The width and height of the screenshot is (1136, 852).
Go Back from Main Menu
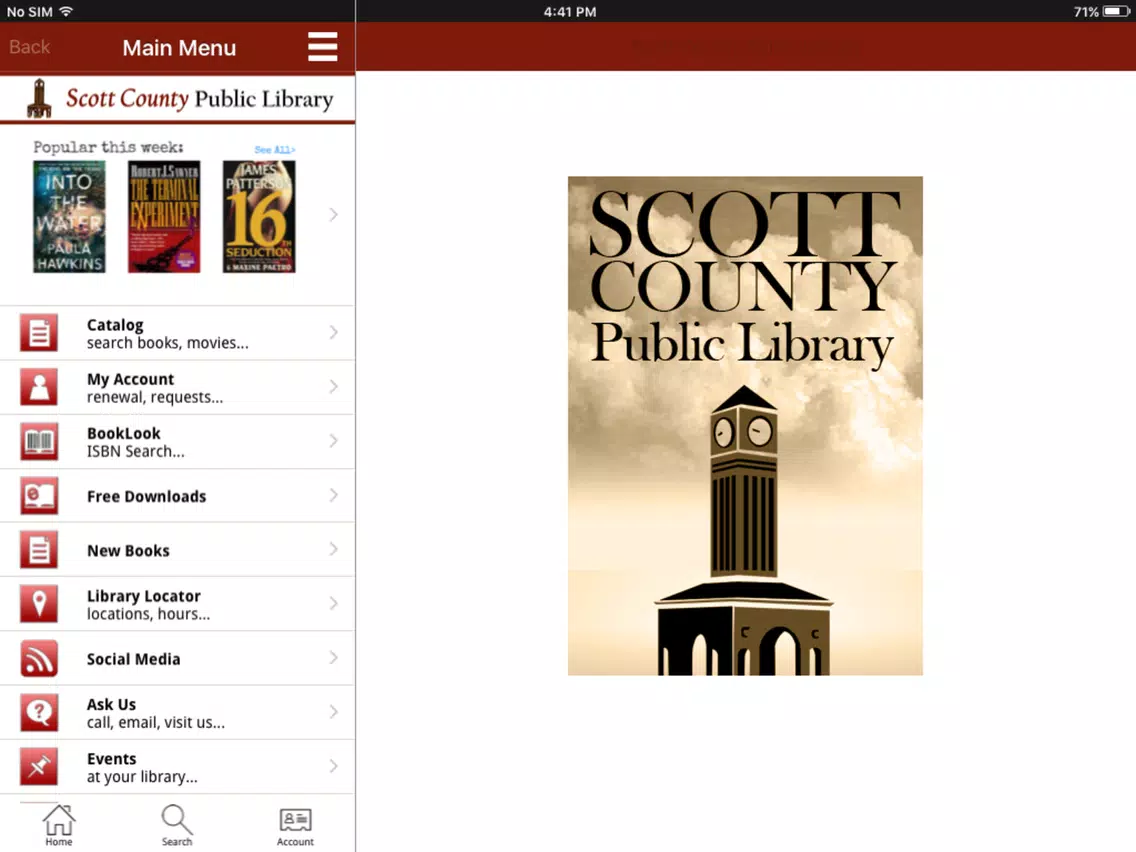click(x=30, y=47)
